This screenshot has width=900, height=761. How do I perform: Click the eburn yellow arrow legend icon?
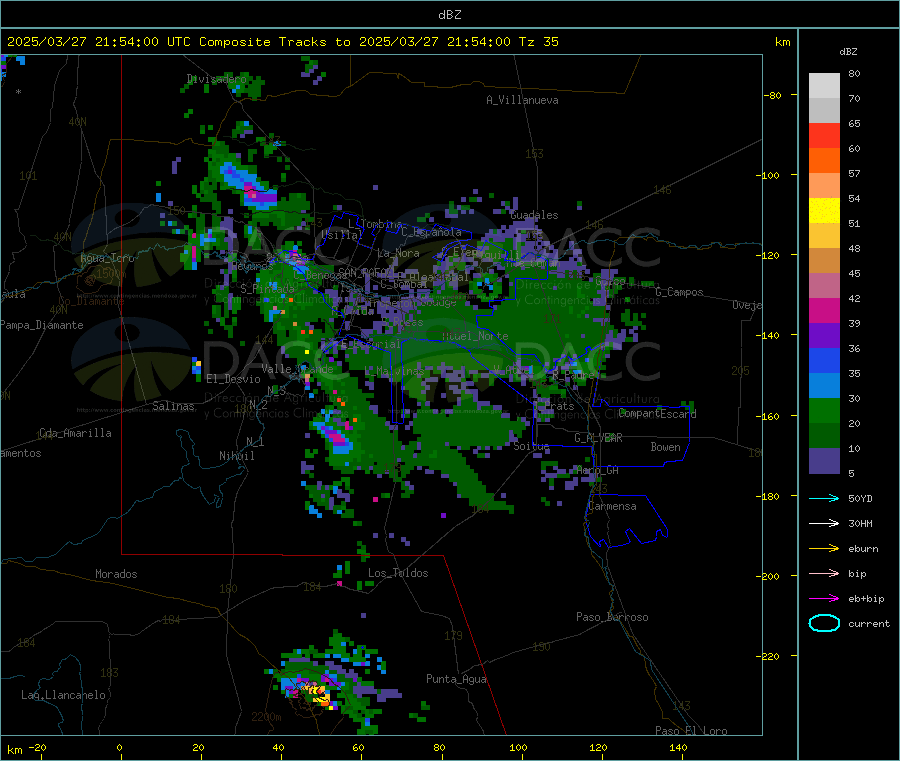pyautogui.click(x=824, y=549)
